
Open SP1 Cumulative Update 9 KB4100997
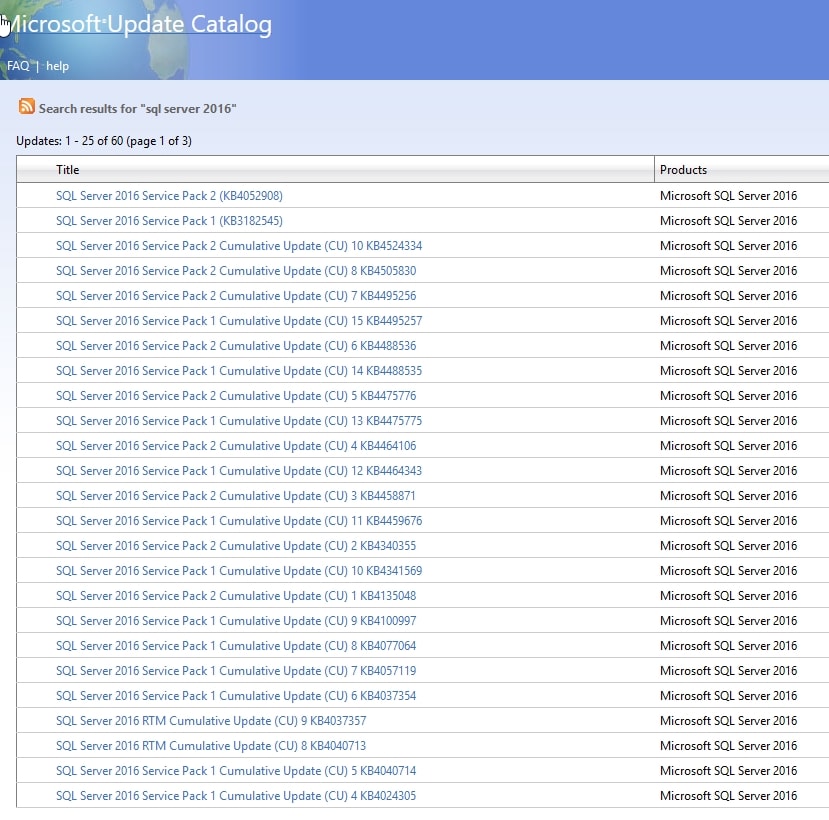[236, 621]
